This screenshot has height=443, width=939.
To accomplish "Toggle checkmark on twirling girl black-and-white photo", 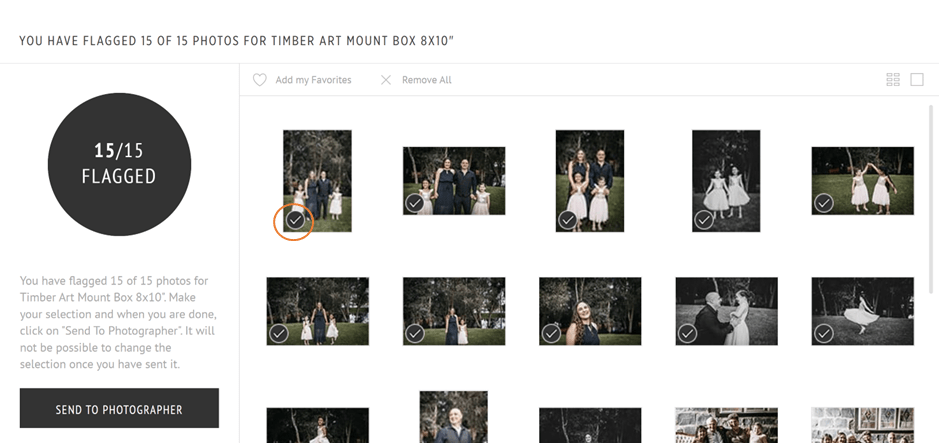I will 823,334.
